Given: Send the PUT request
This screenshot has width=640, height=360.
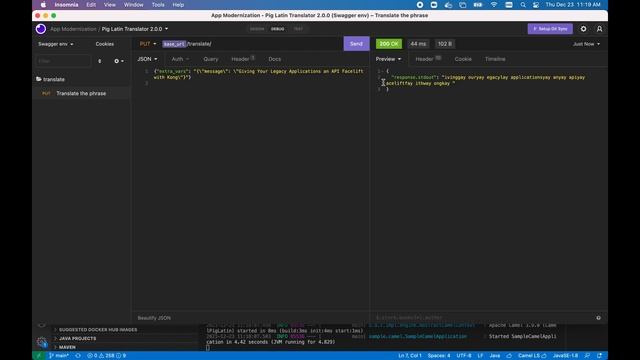Looking at the screenshot, I should 356,44.
